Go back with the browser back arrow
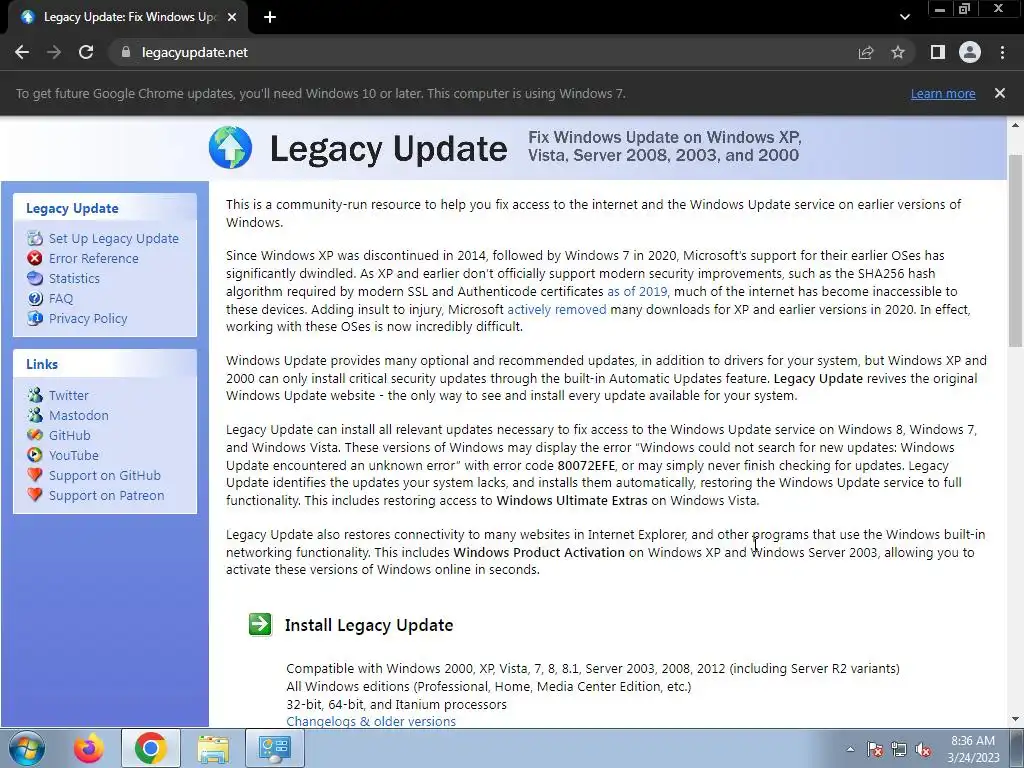 [22, 52]
